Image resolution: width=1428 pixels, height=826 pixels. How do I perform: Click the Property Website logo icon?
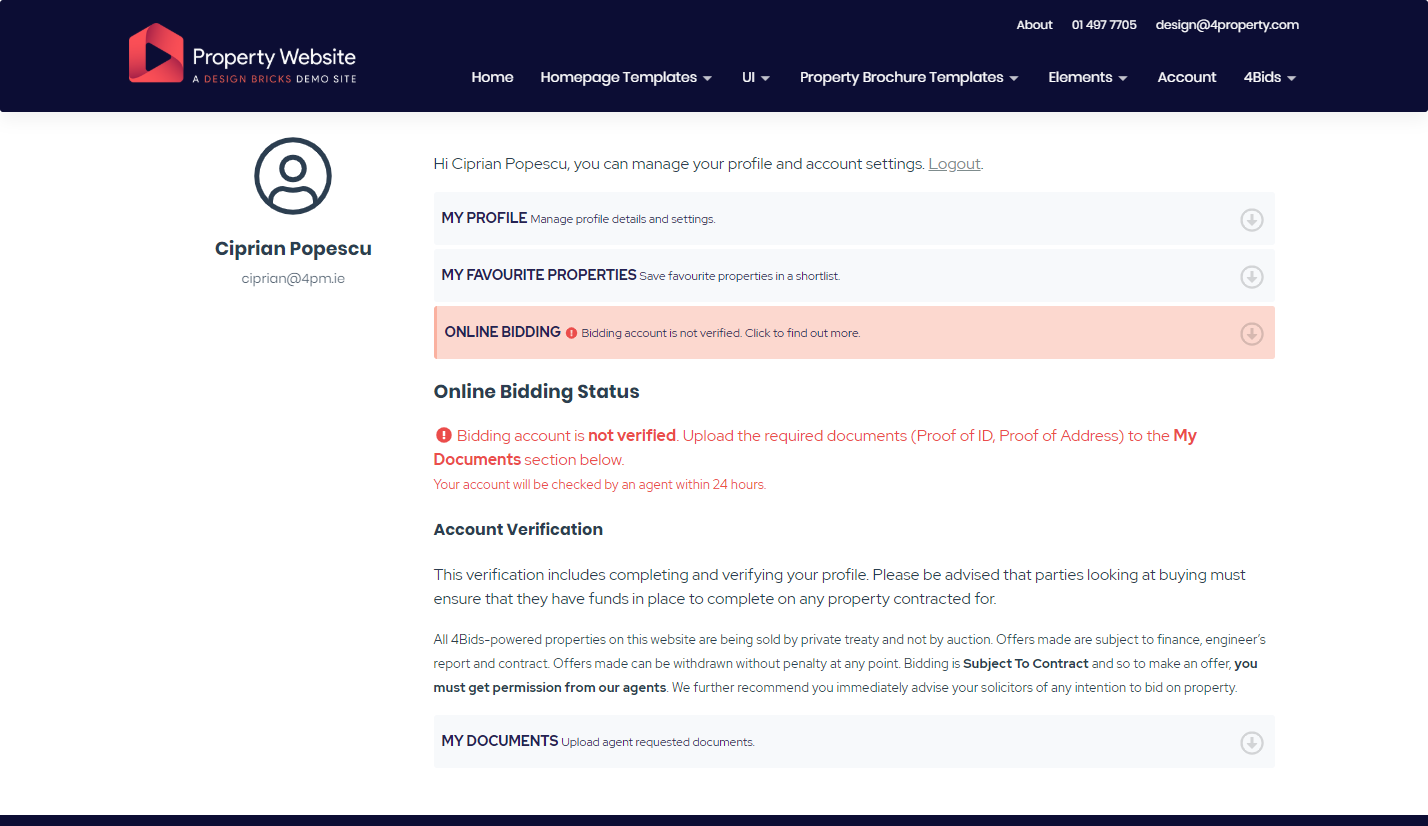[156, 53]
